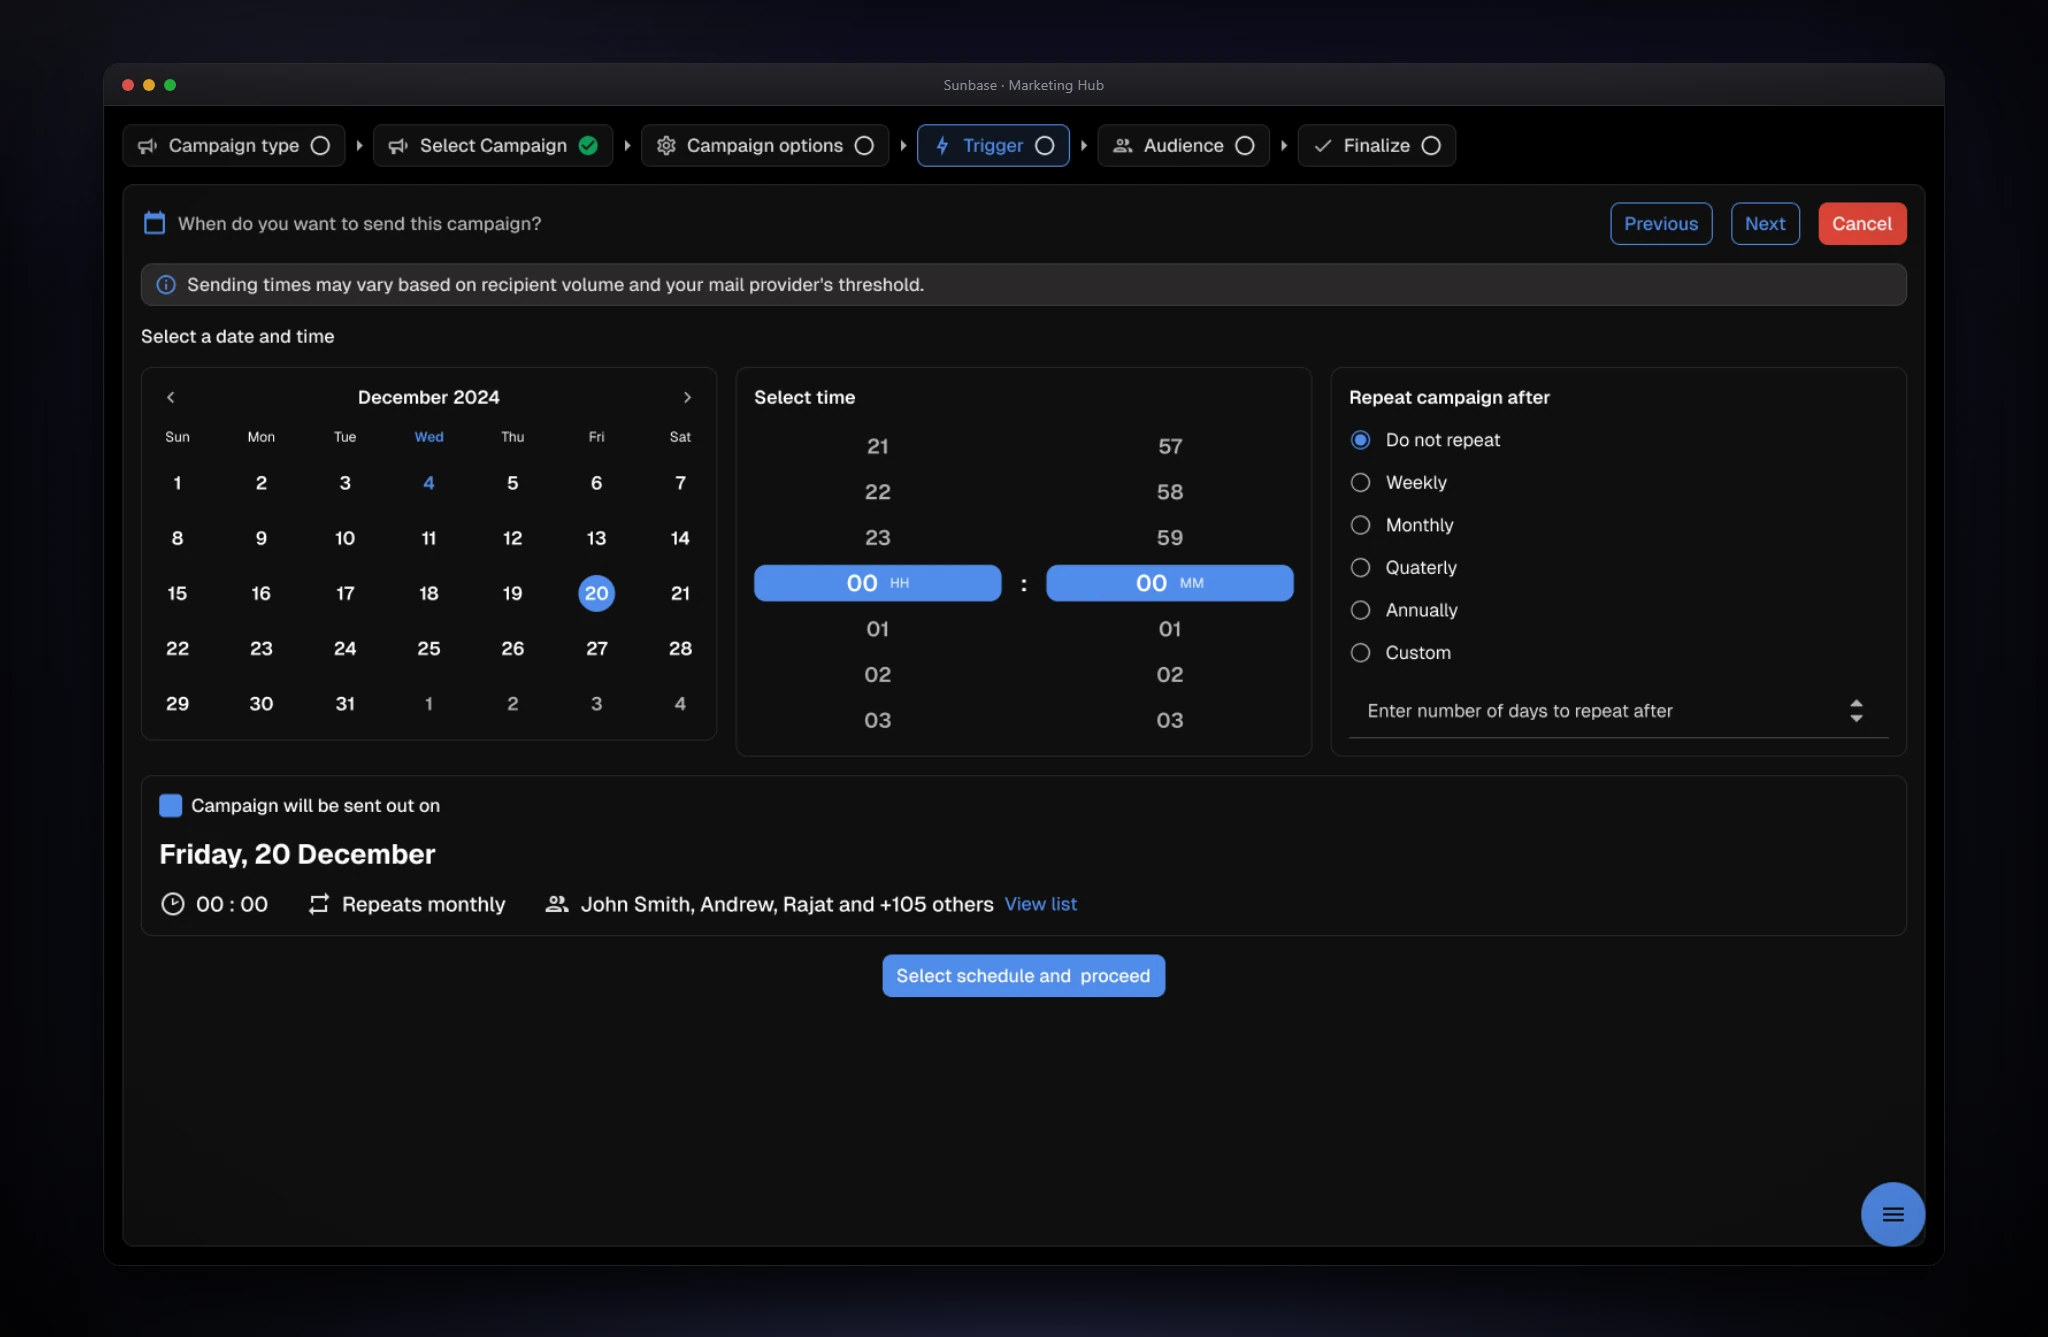The width and height of the screenshot is (2048, 1337).
Task: Click the info icon in the sending times notice
Action: point(166,285)
